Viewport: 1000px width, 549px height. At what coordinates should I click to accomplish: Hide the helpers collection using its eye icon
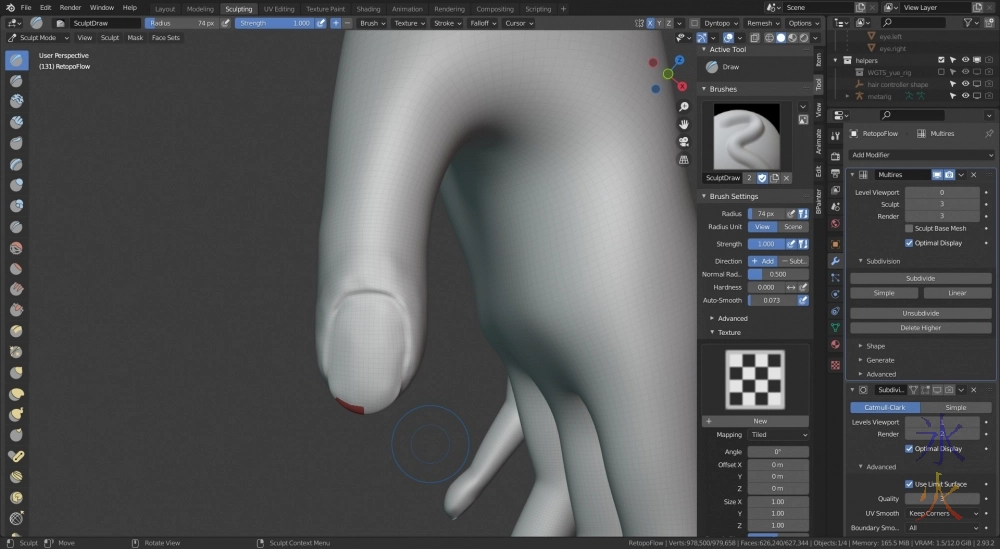(966, 60)
